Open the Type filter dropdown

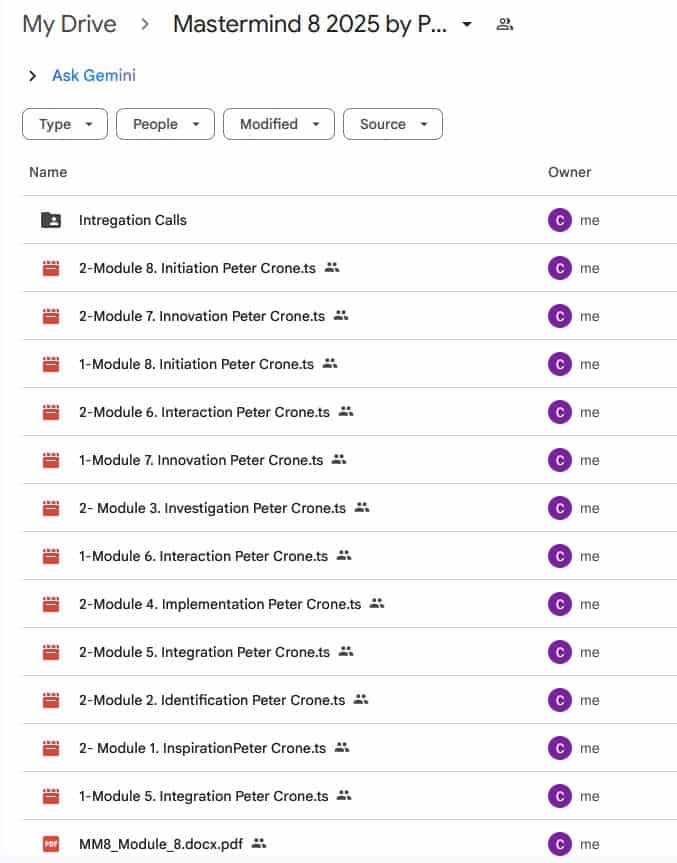65,124
